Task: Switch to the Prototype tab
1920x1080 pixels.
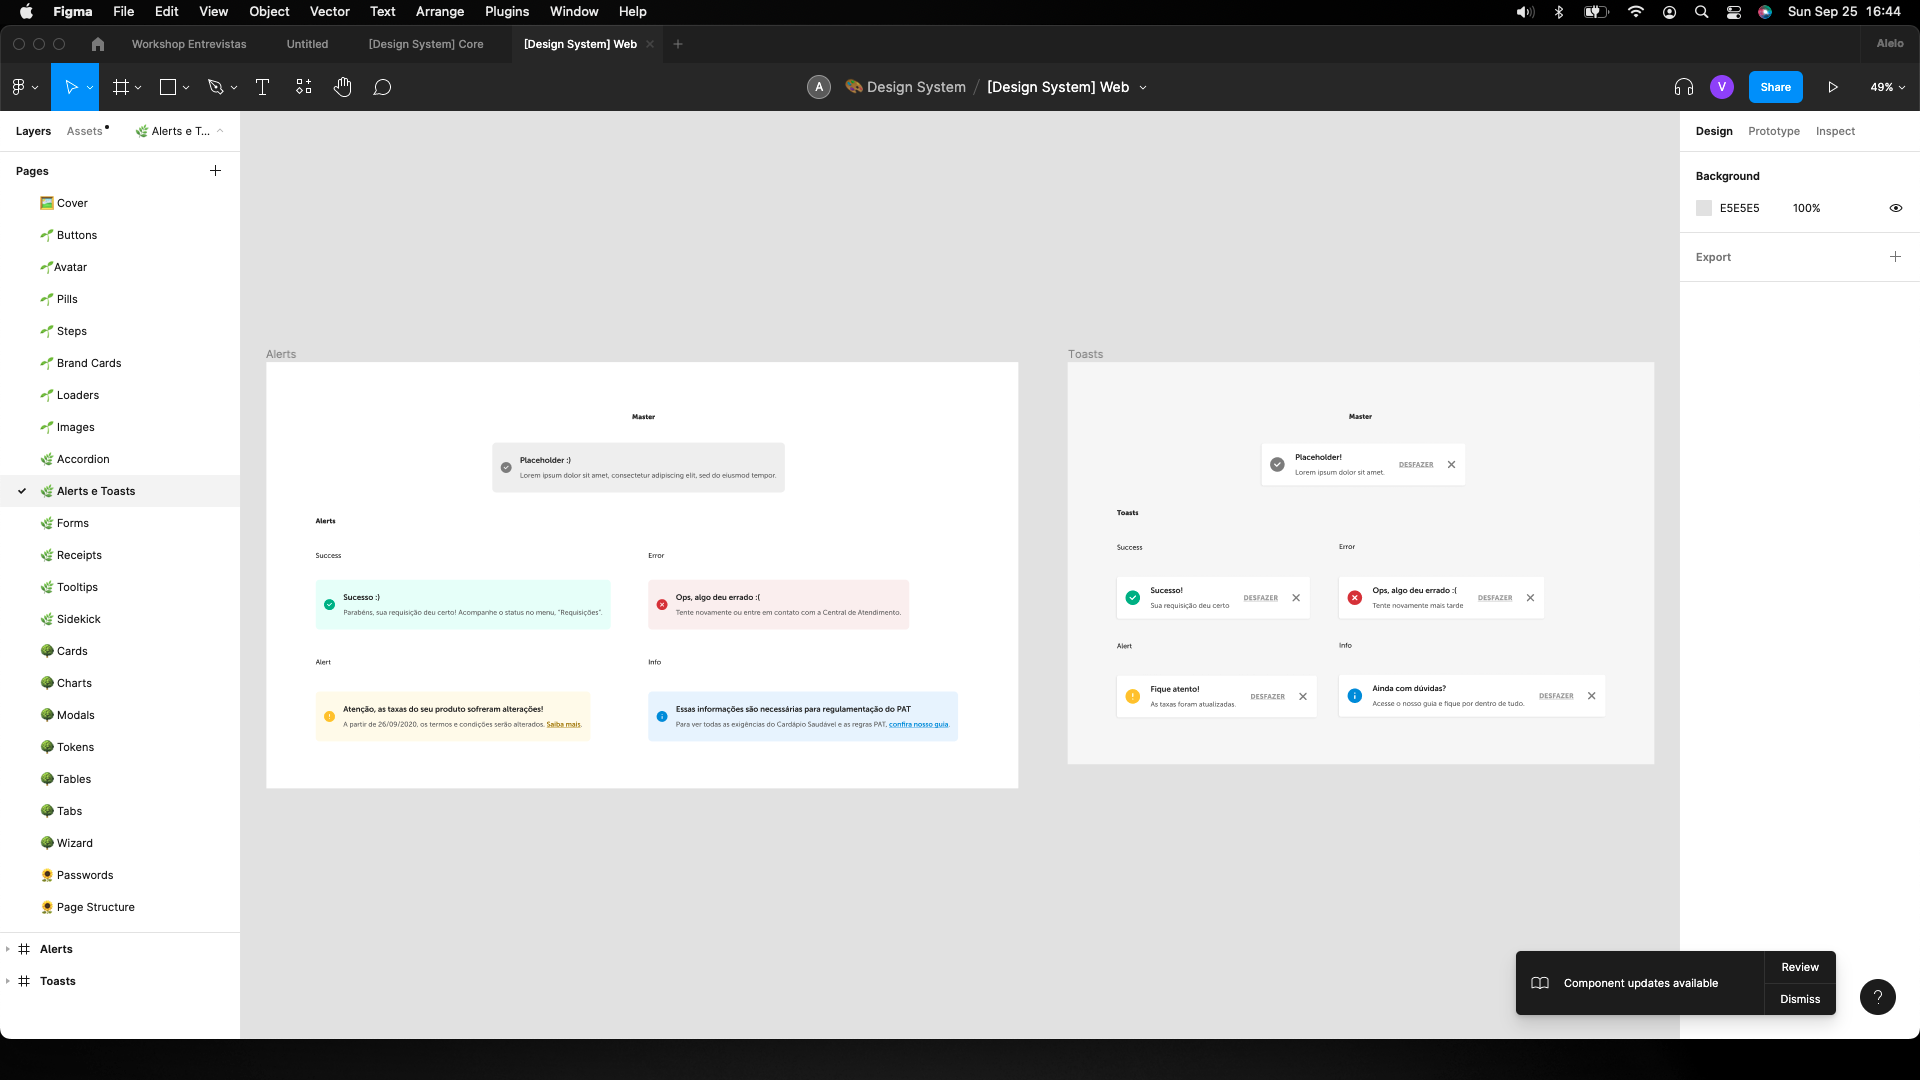Action: 1773,131
